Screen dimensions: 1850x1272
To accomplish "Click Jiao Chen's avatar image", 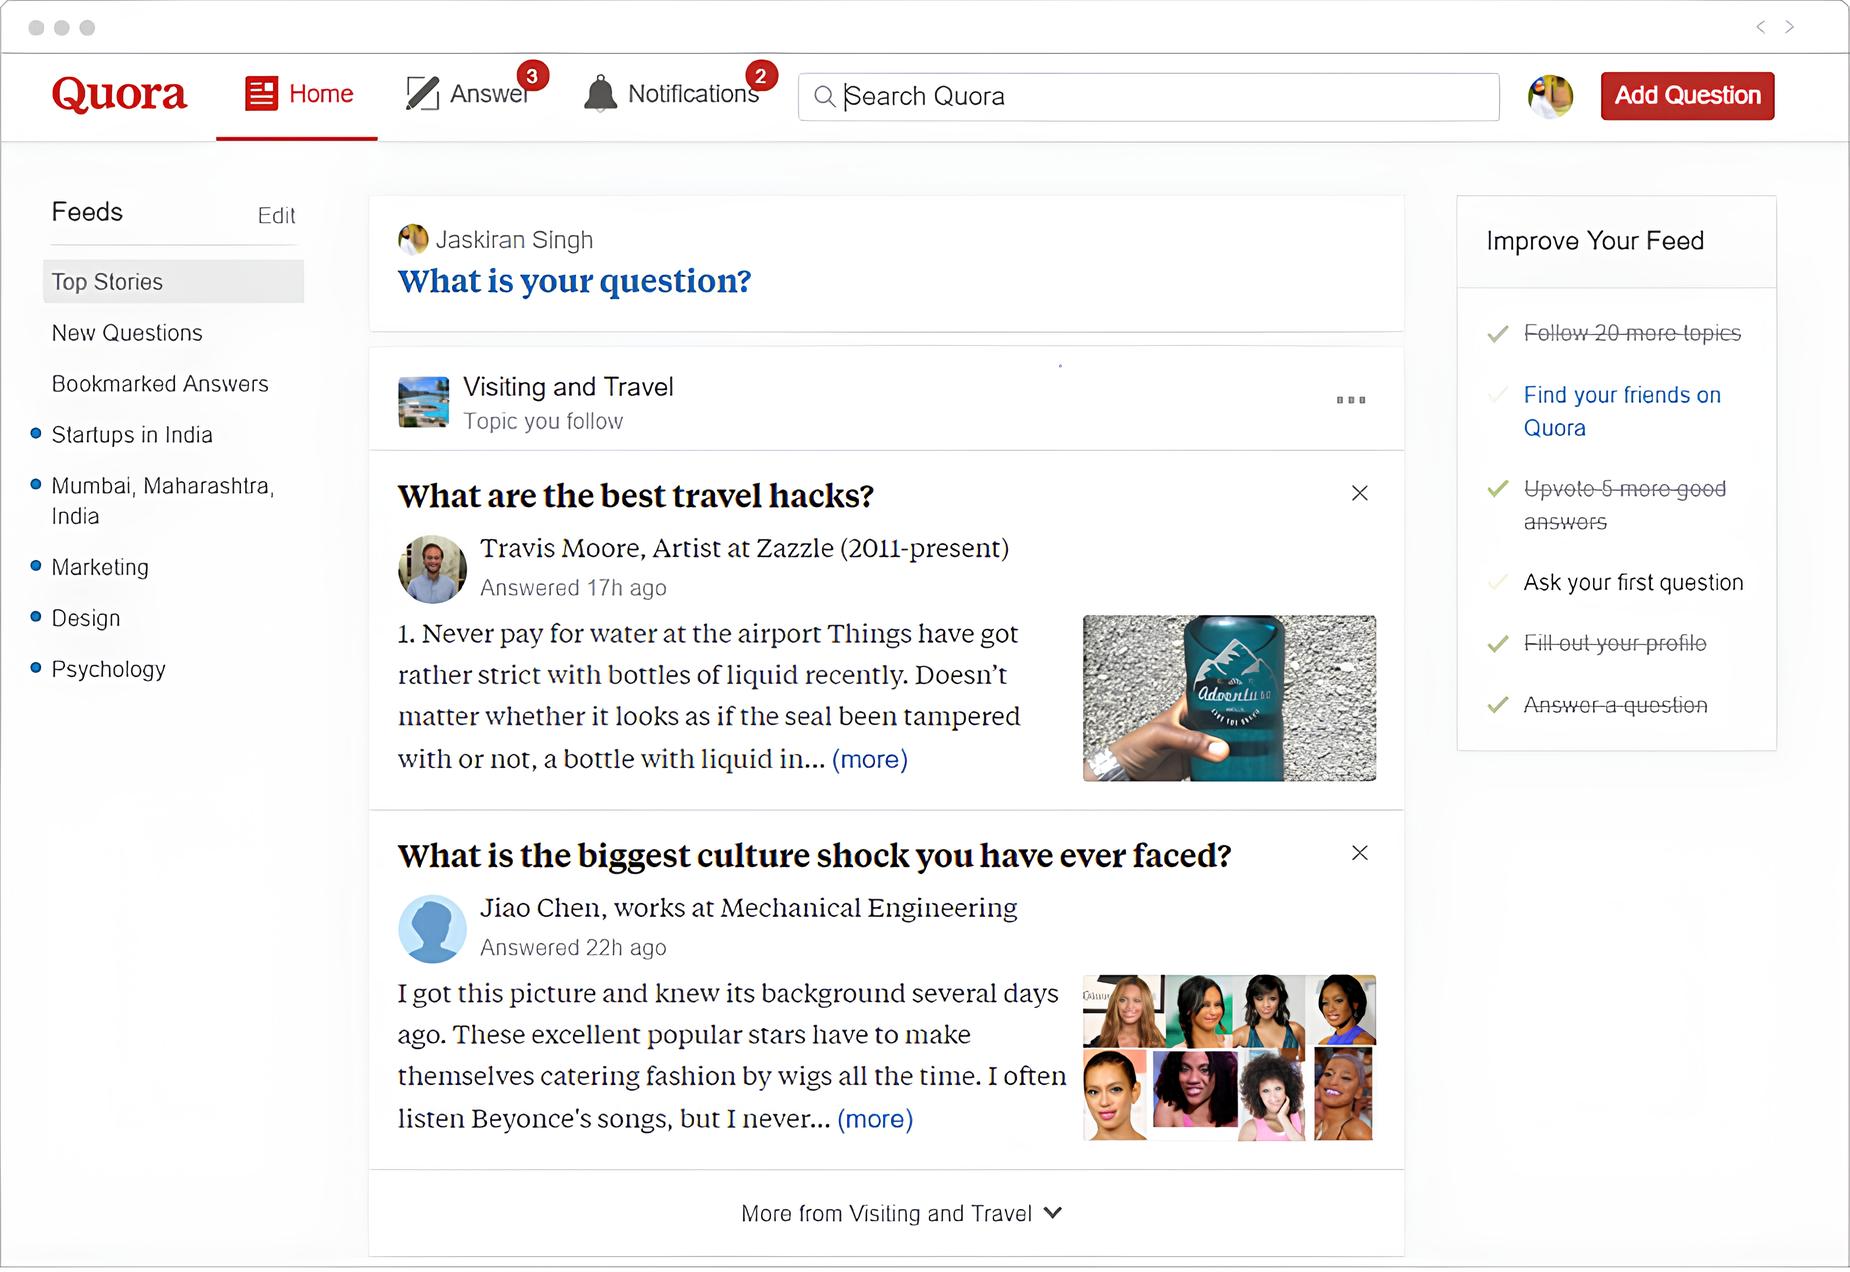I will point(432,928).
